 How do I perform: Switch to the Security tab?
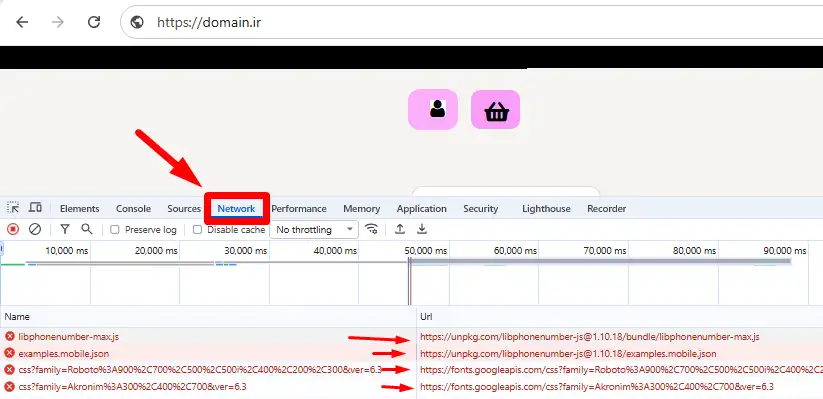481,208
